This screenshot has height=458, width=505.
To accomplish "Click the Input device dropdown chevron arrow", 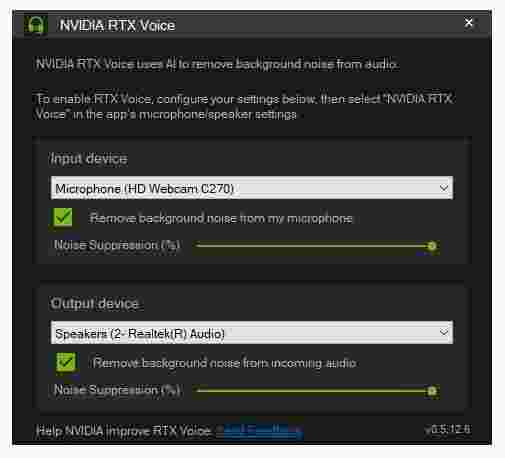I will tap(443, 188).
